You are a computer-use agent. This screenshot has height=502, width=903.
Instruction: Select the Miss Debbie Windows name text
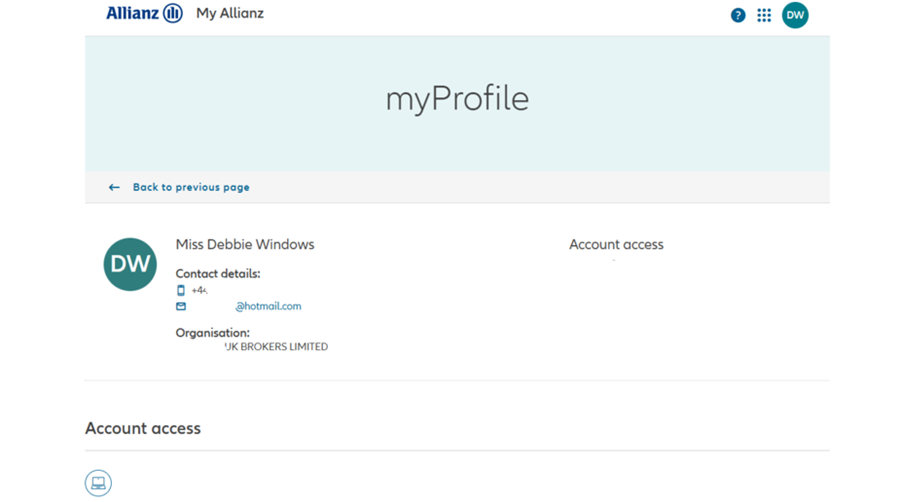coord(245,244)
